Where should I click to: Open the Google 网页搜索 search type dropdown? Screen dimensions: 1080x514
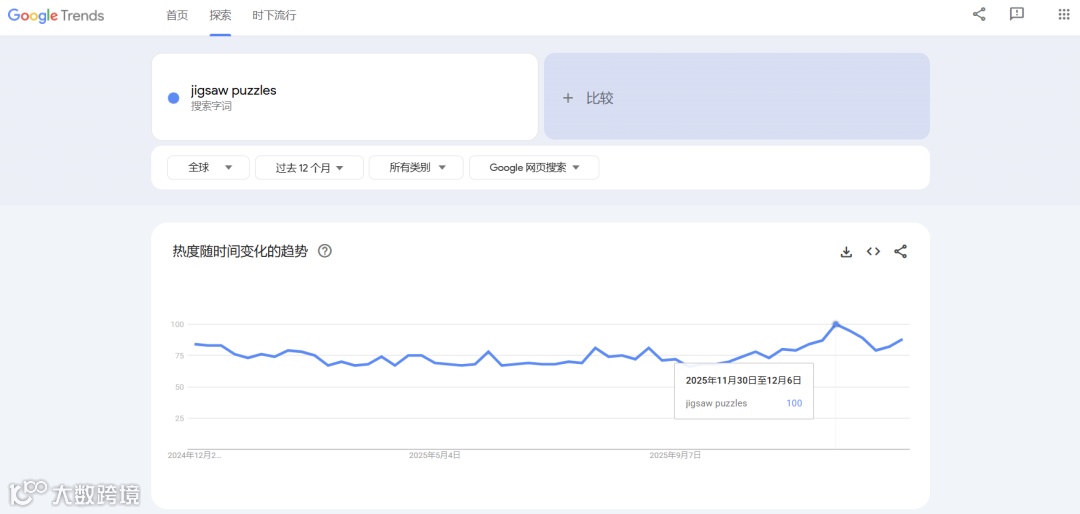[x=534, y=167]
